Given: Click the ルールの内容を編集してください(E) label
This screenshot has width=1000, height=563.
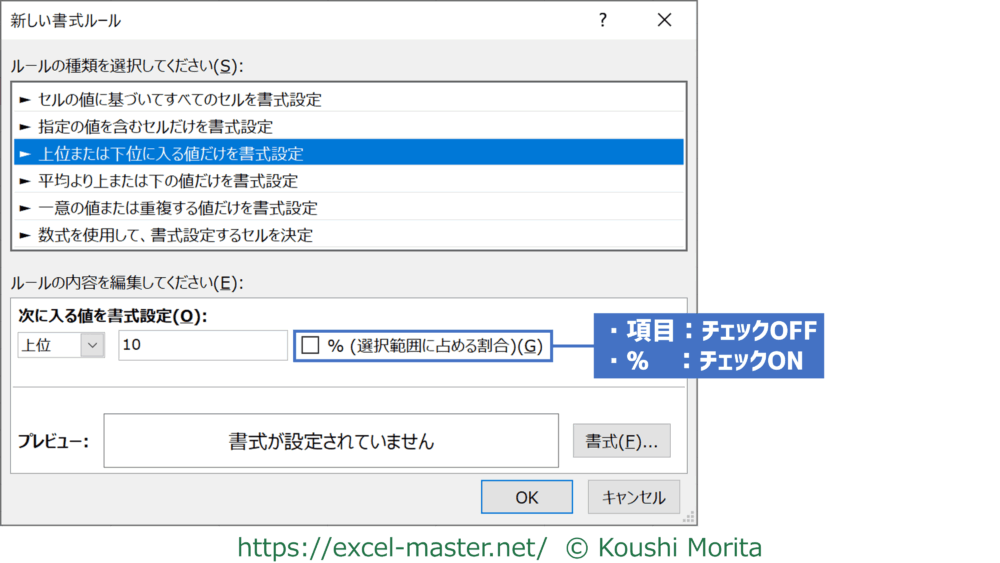Looking at the screenshot, I should [127, 282].
